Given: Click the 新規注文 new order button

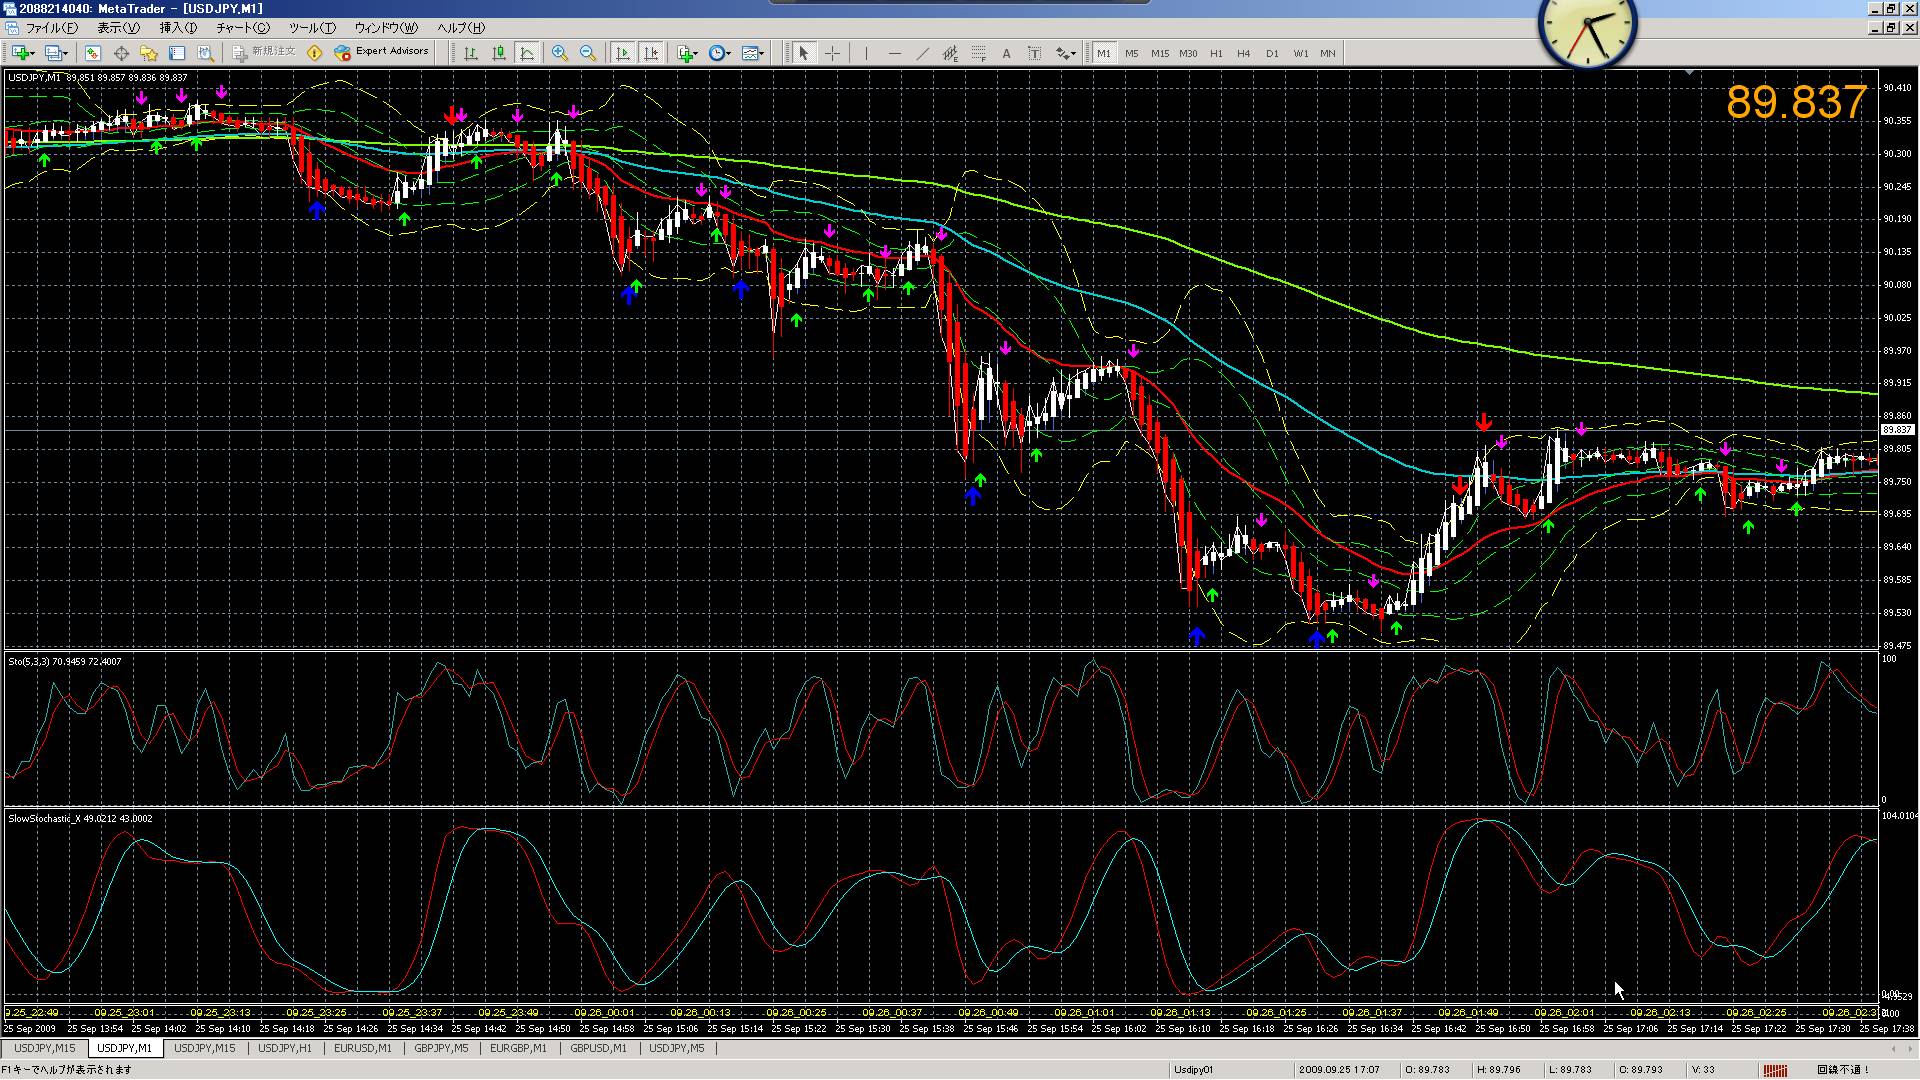Looking at the screenshot, I should (x=264, y=52).
